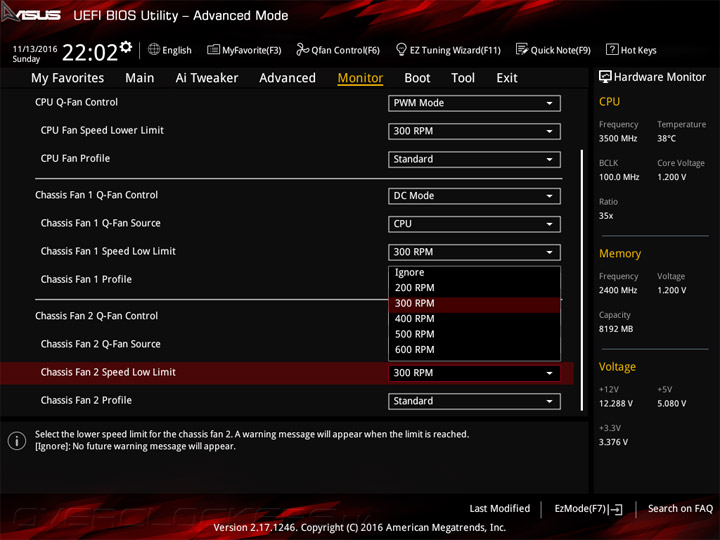The width and height of the screenshot is (720, 540).
Task: Click Search on FAQ link
Action: [x=680, y=508]
